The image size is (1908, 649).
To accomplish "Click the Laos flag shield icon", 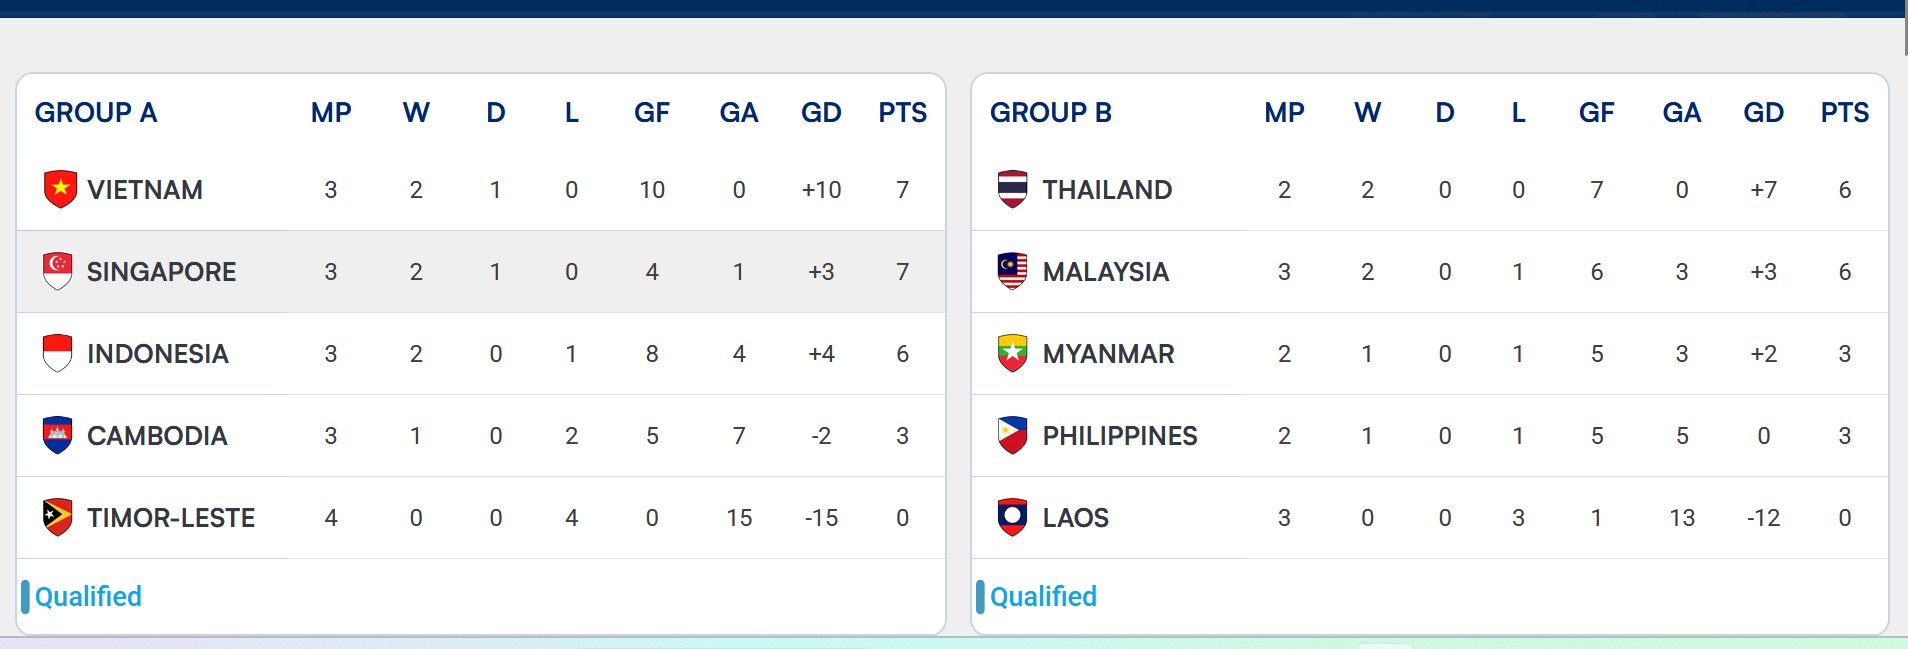I will [1013, 517].
